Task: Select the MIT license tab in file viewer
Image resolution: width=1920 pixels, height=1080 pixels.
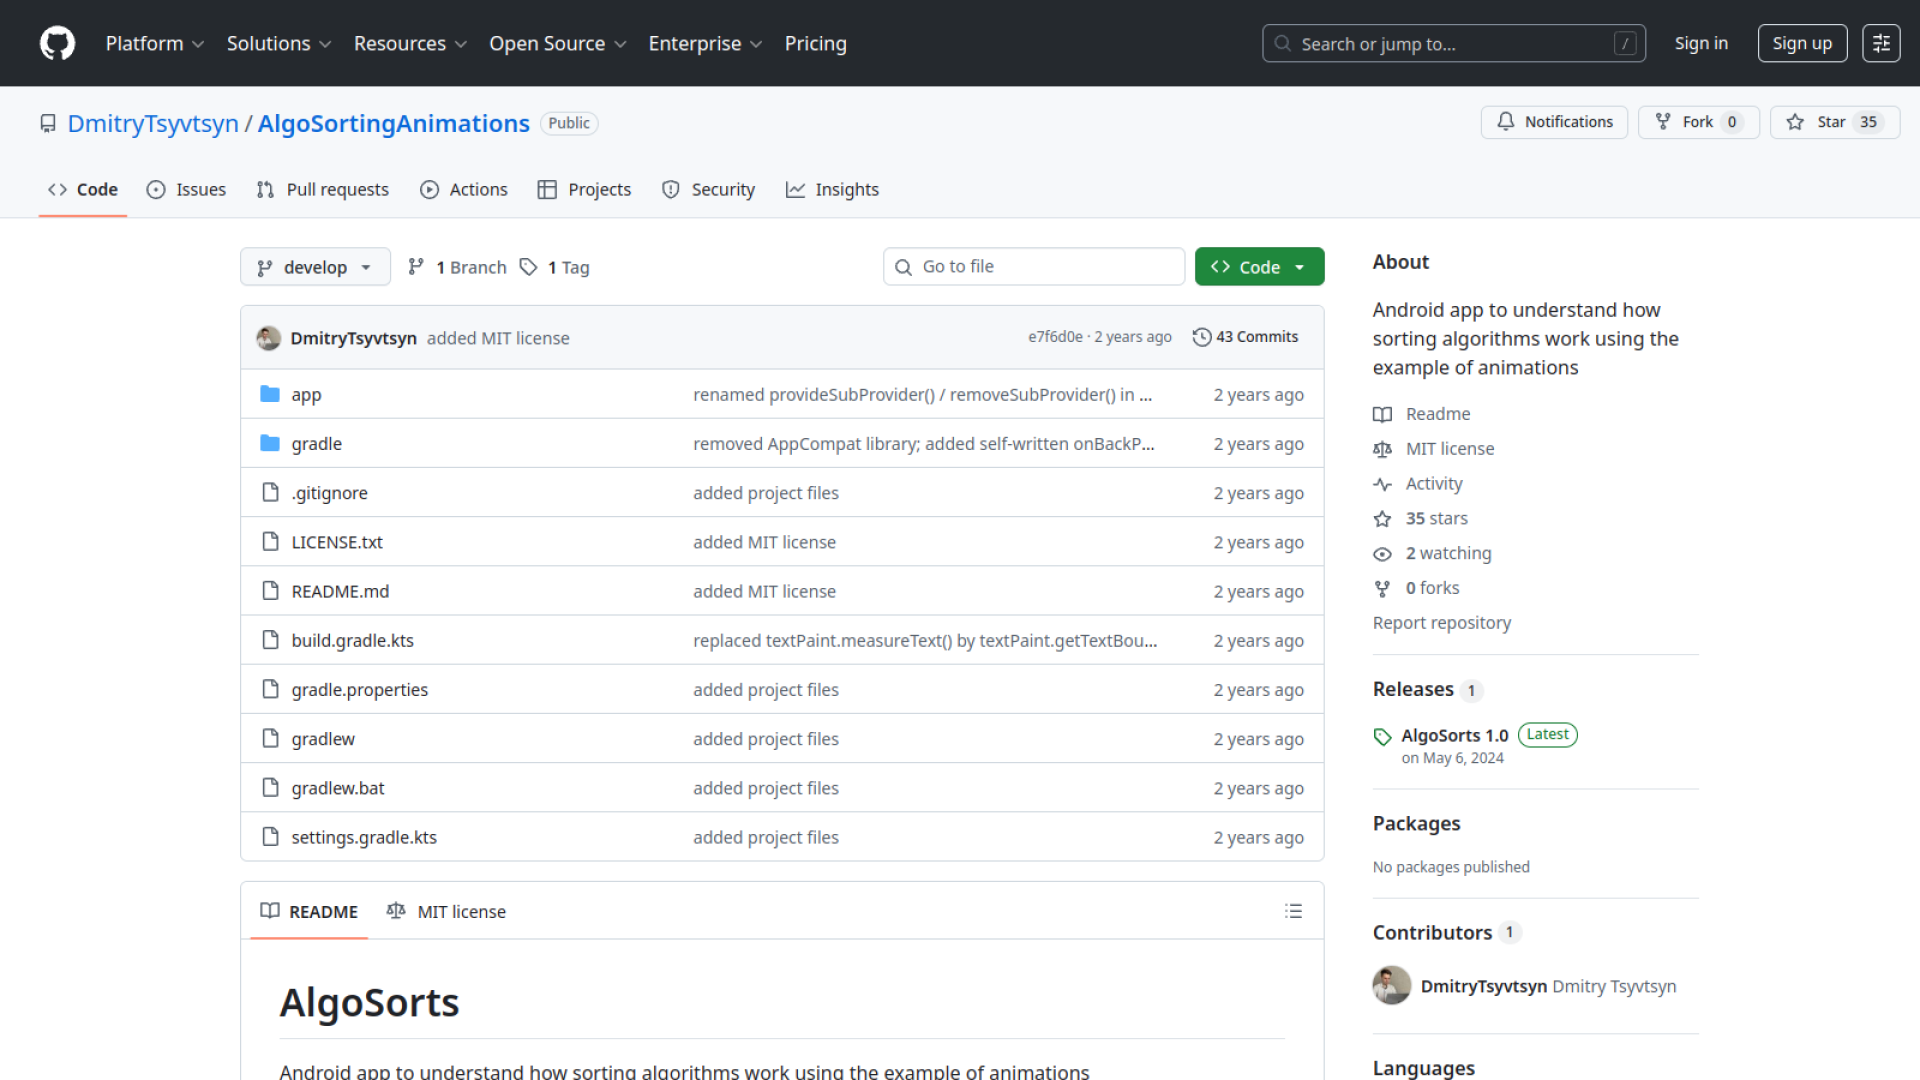Action: [446, 911]
